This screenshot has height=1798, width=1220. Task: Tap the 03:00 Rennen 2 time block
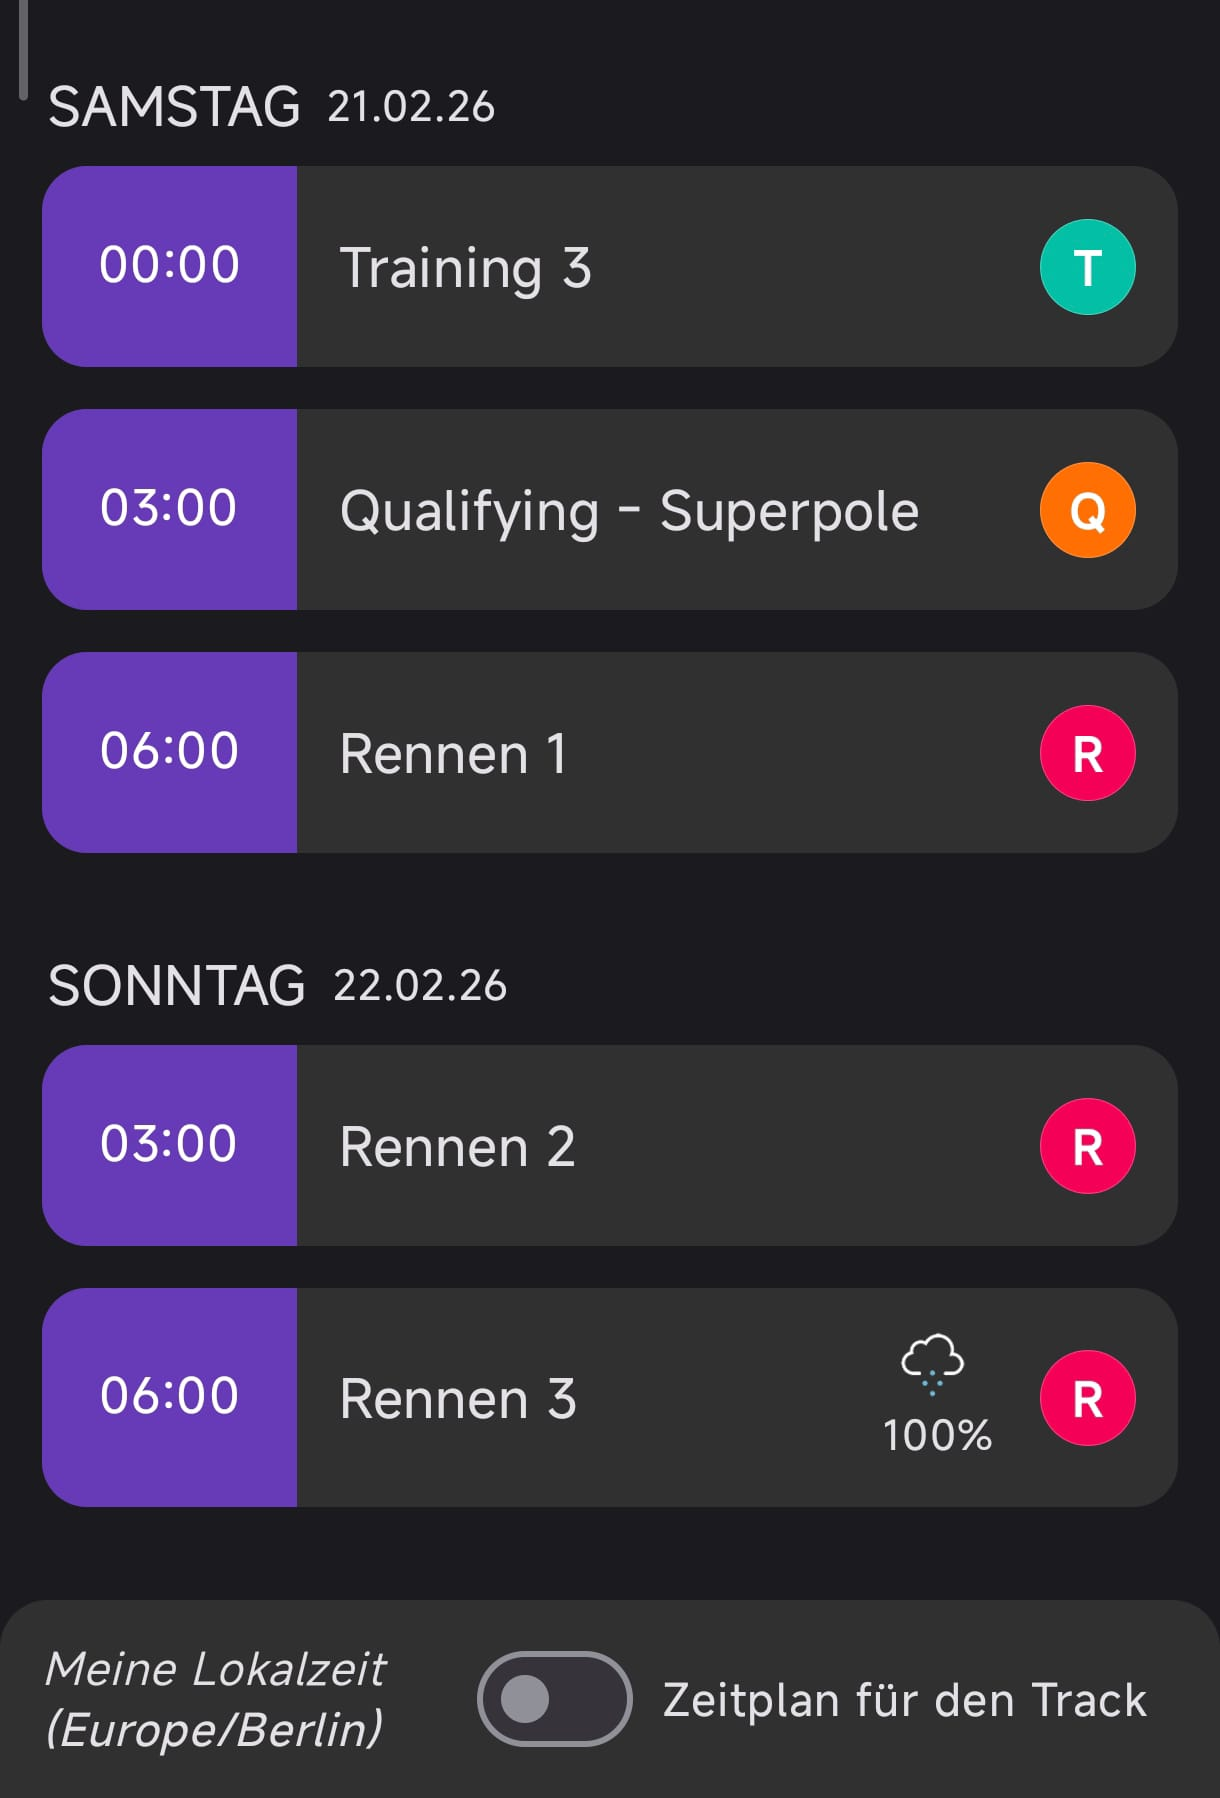pos(169,1145)
